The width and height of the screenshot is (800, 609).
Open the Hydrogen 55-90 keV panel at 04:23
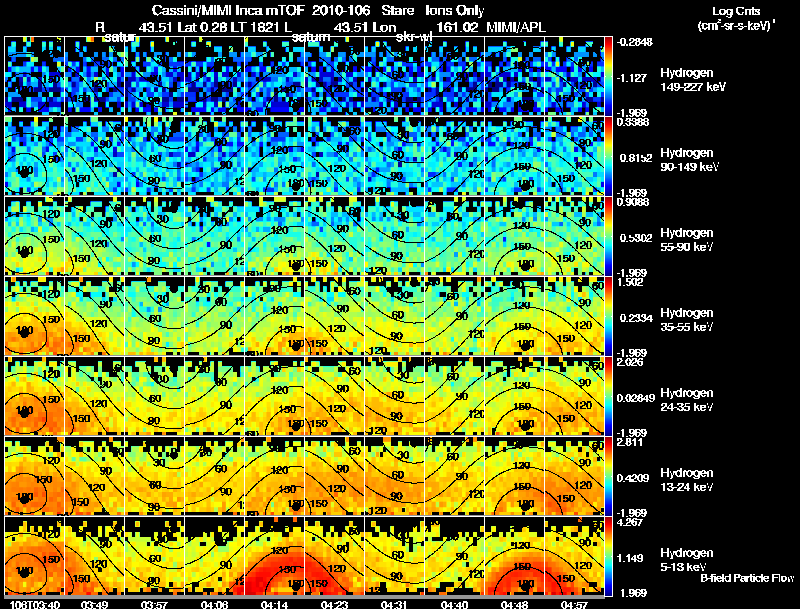coord(334,236)
